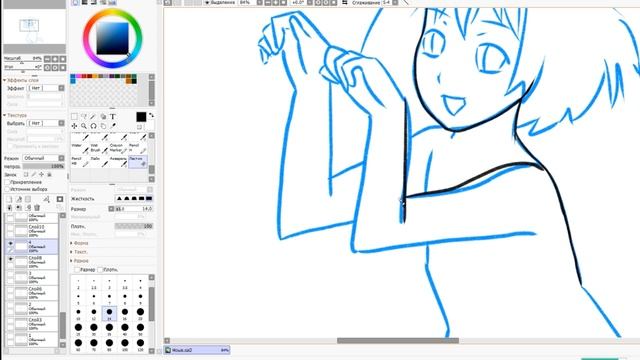The height and width of the screenshot is (360, 640).
Task: Pick brush size 14 from size grid
Action: (x=109, y=313)
